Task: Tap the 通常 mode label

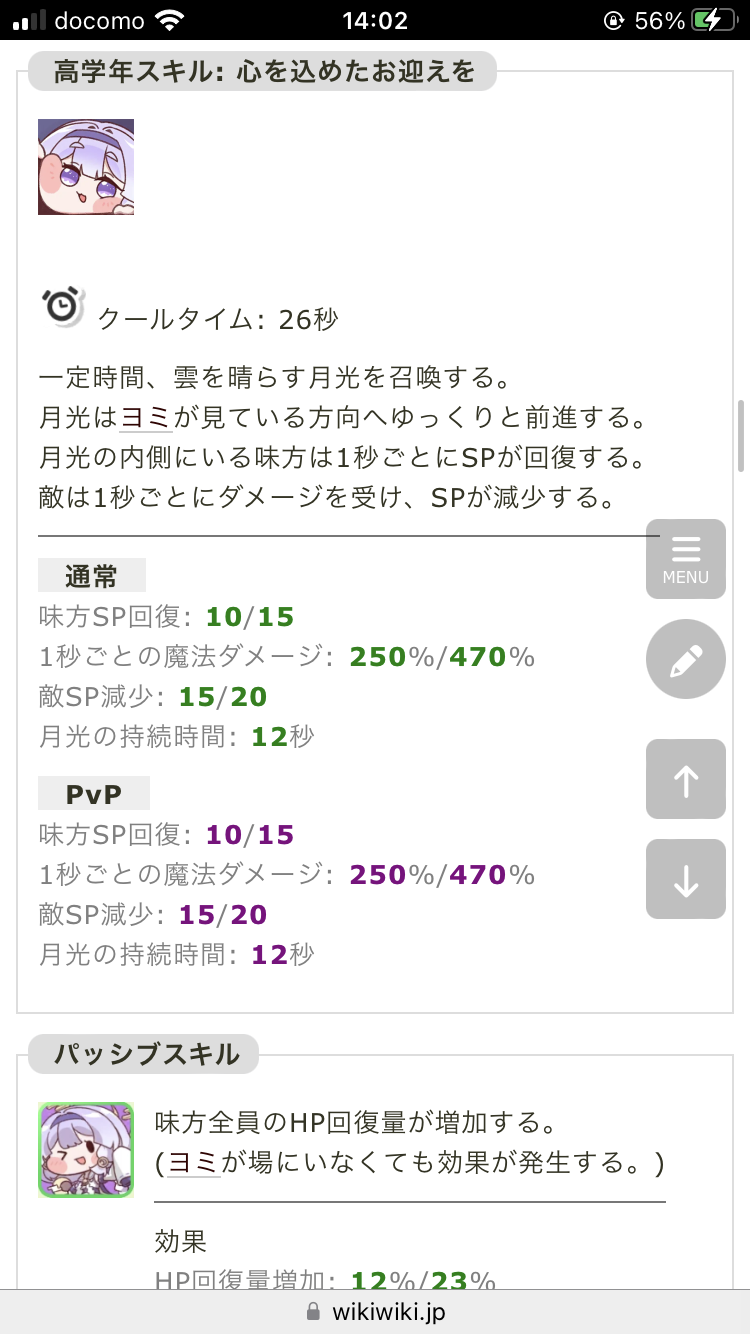Action: 92,576
